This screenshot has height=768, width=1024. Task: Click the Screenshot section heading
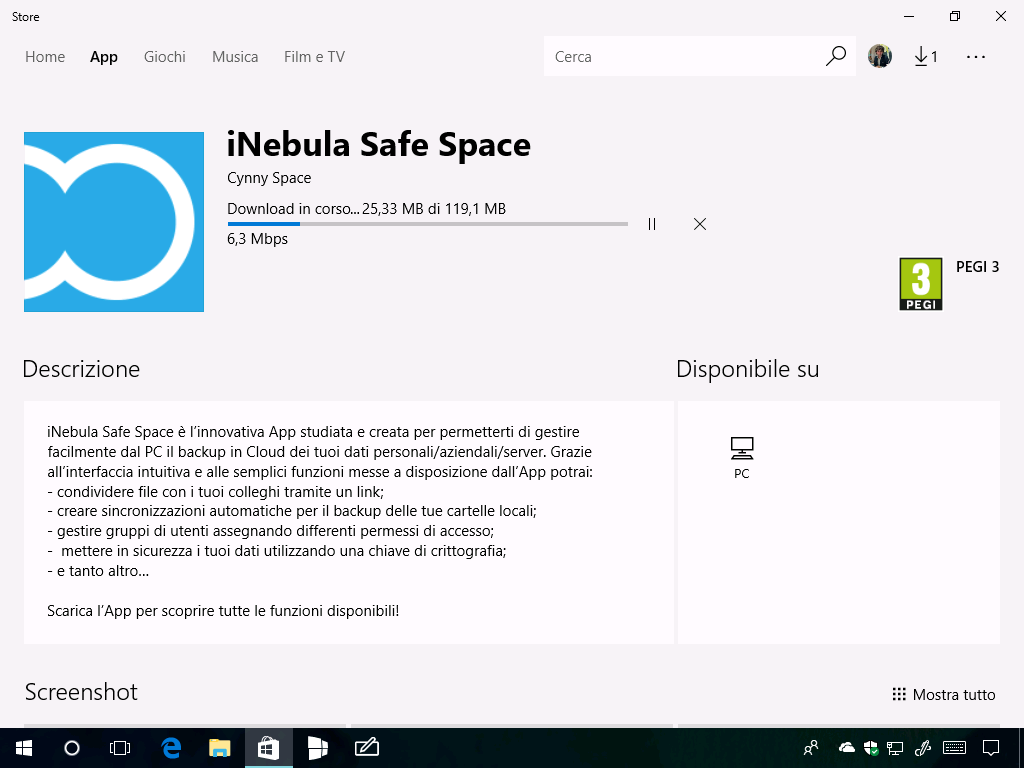tap(81, 692)
